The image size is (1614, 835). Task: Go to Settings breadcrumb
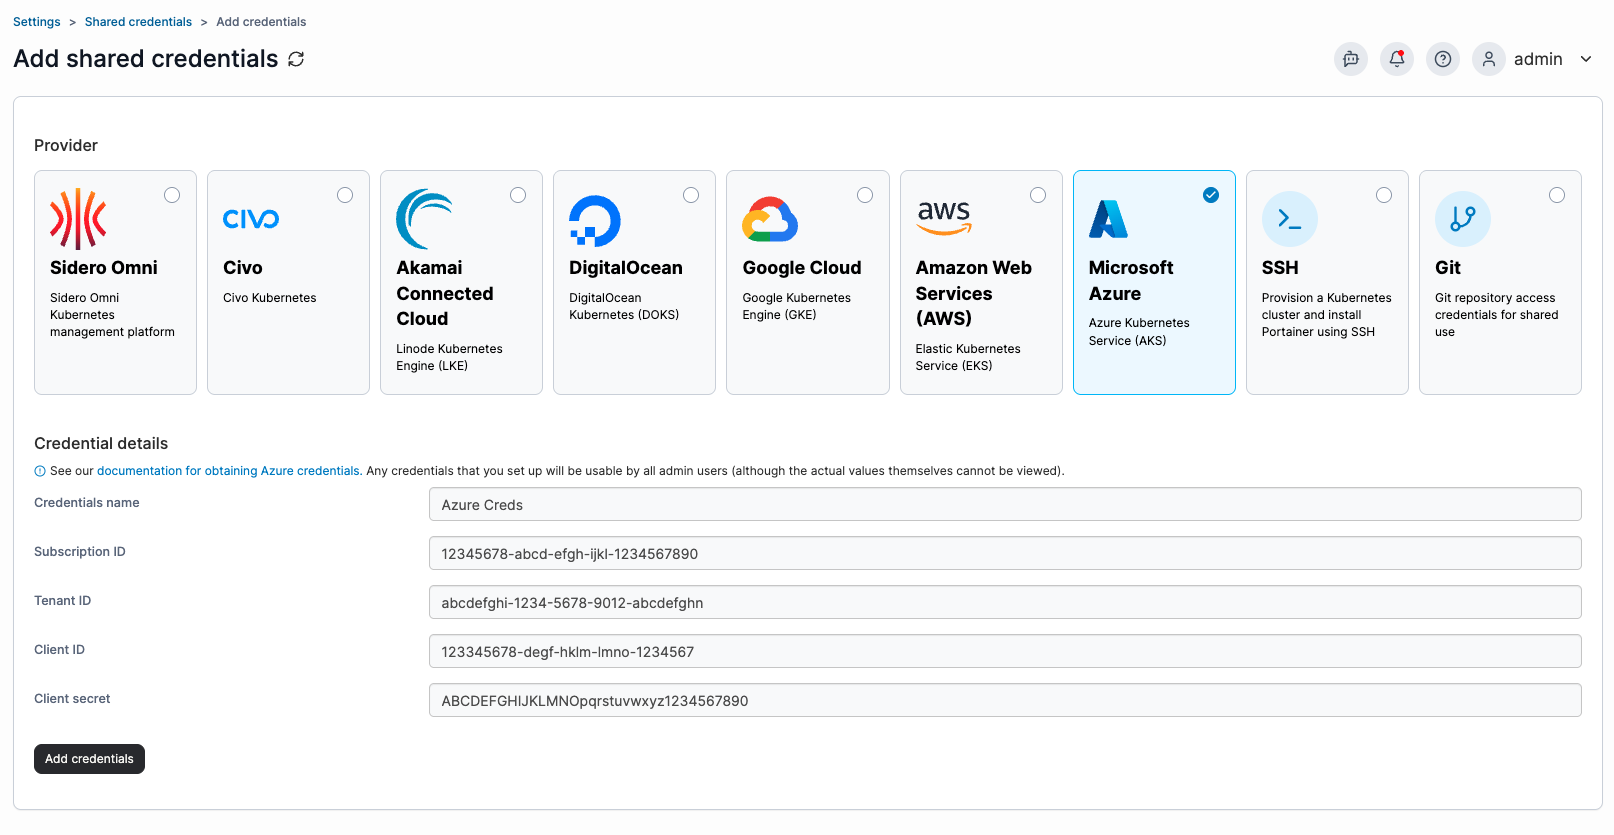(x=37, y=22)
